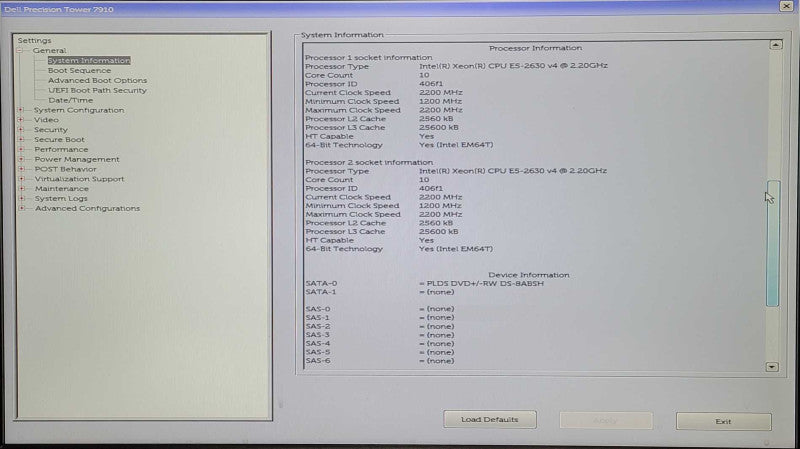Expand the Secure Boot node

21,139
